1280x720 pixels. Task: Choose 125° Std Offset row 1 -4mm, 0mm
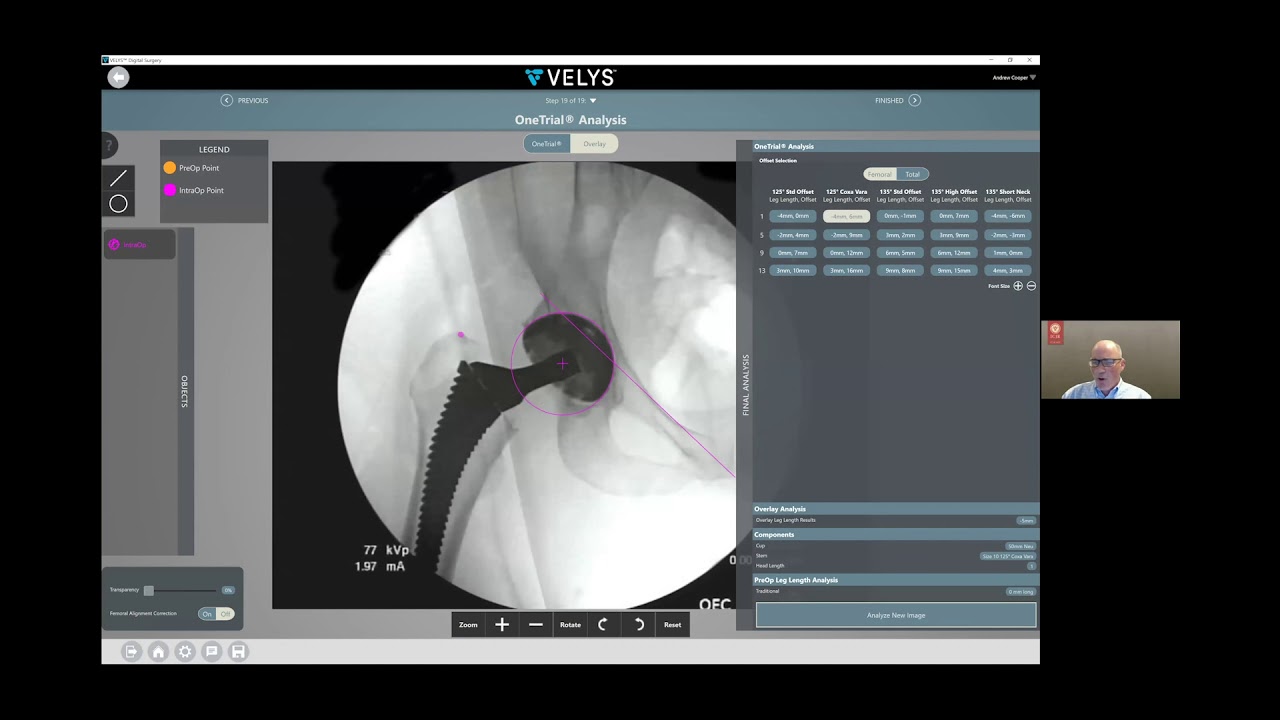coord(793,216)
